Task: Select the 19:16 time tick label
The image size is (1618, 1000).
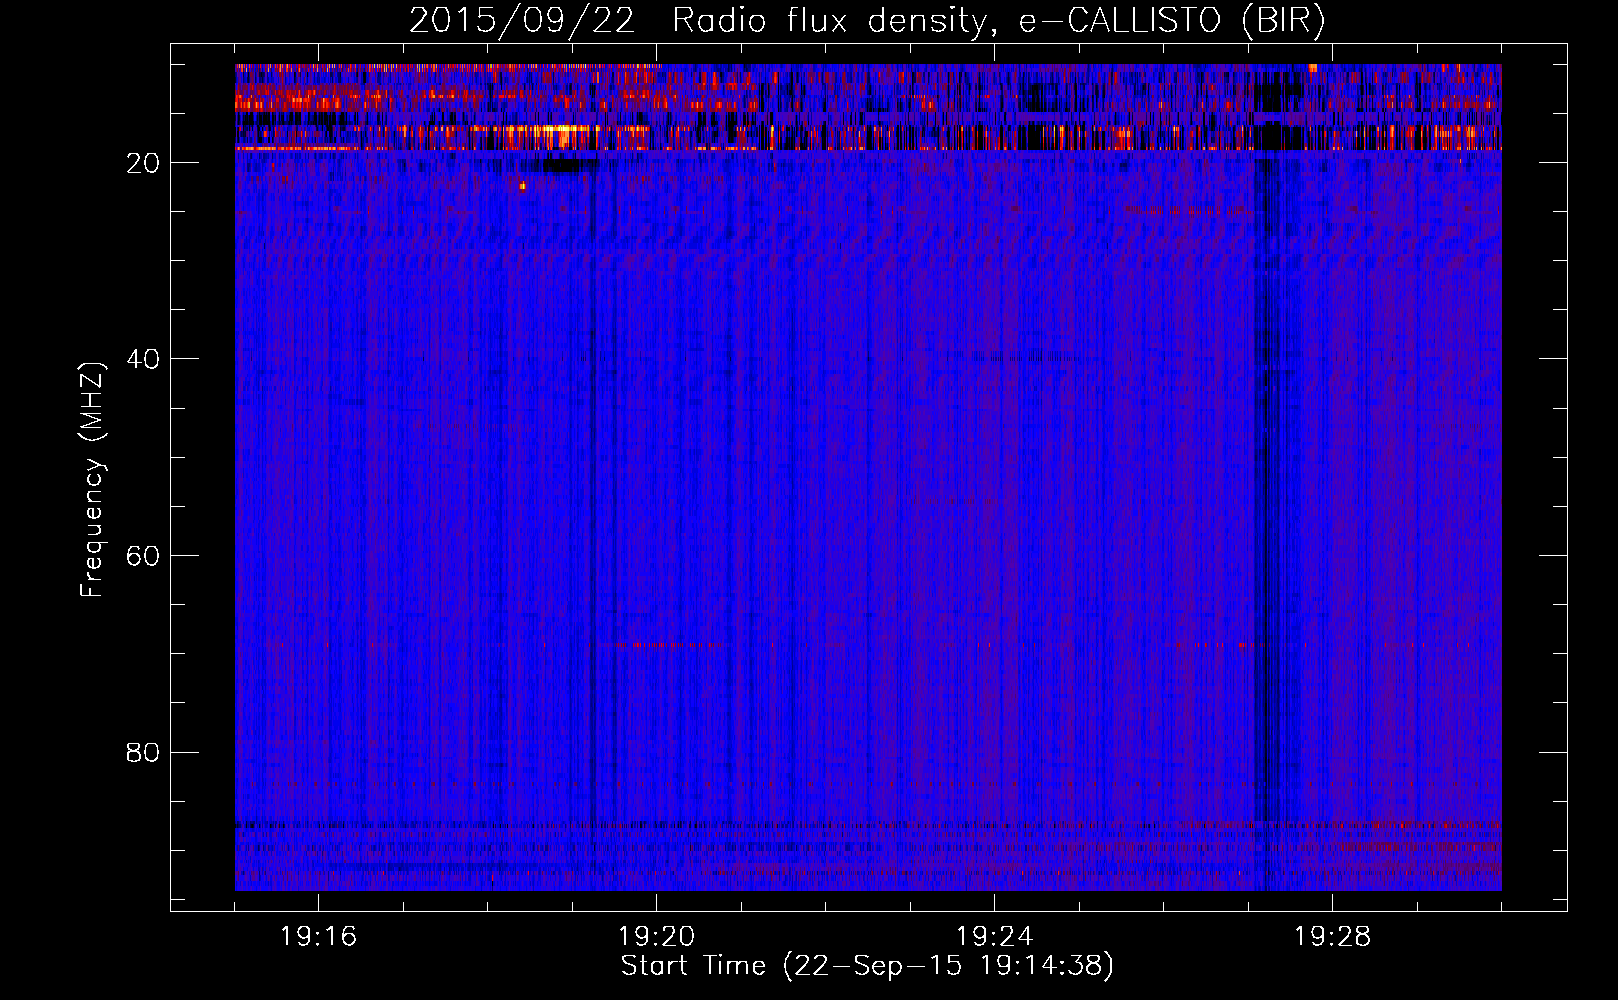Action: click(x=319, y=937)
